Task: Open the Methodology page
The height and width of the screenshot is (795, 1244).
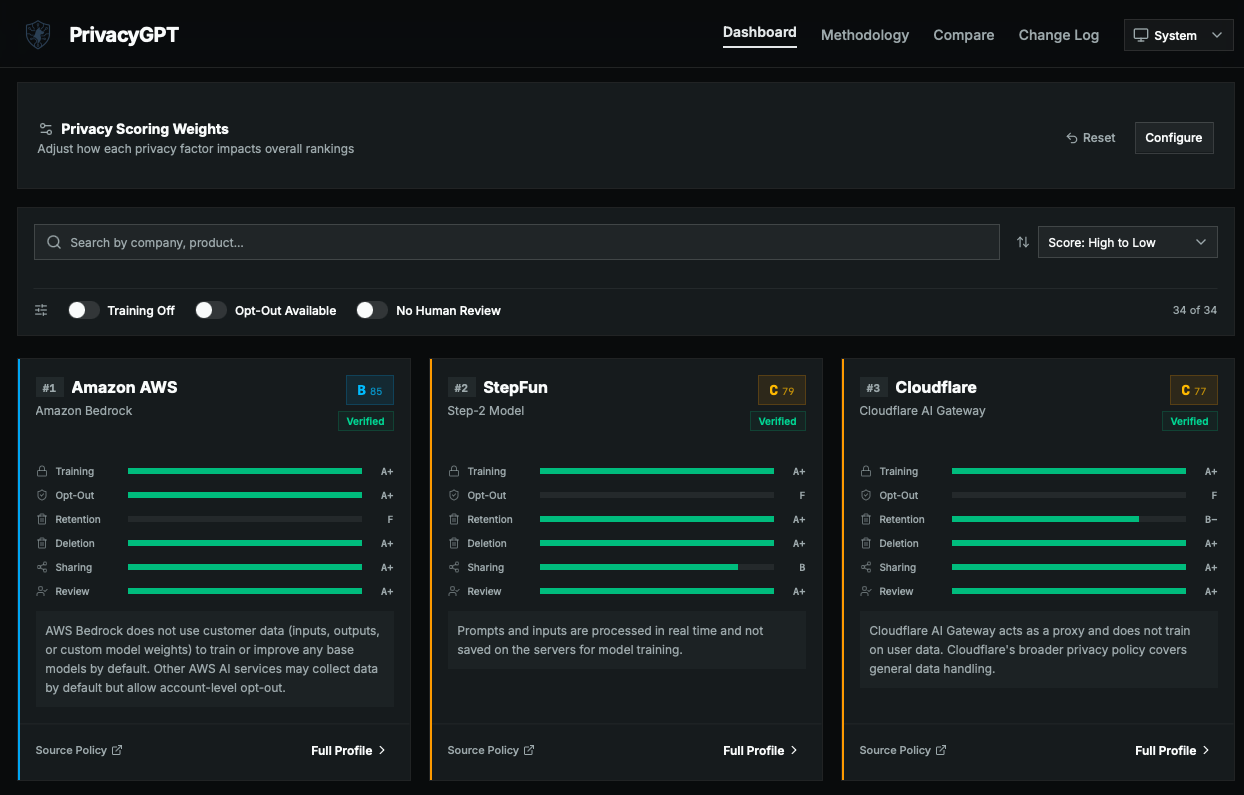Action: point(865,35)
